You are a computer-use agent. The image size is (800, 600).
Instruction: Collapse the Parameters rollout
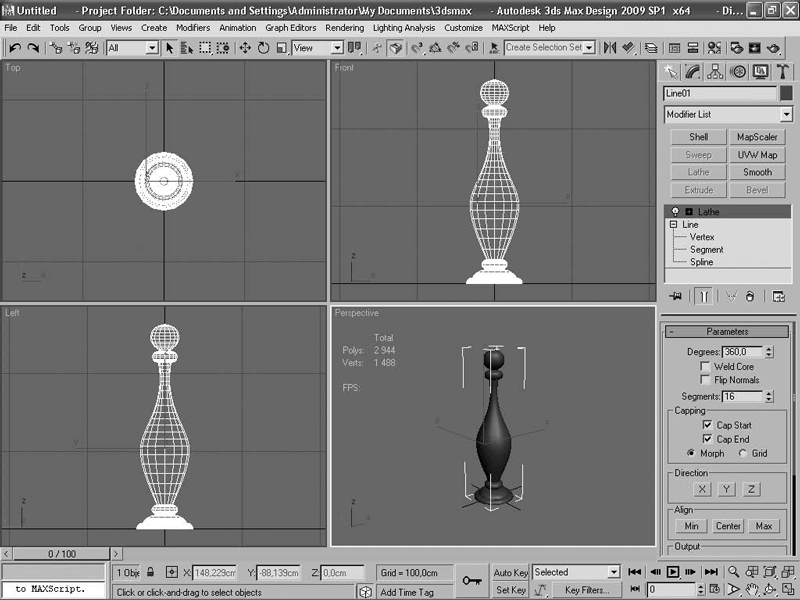pos(727,332)
